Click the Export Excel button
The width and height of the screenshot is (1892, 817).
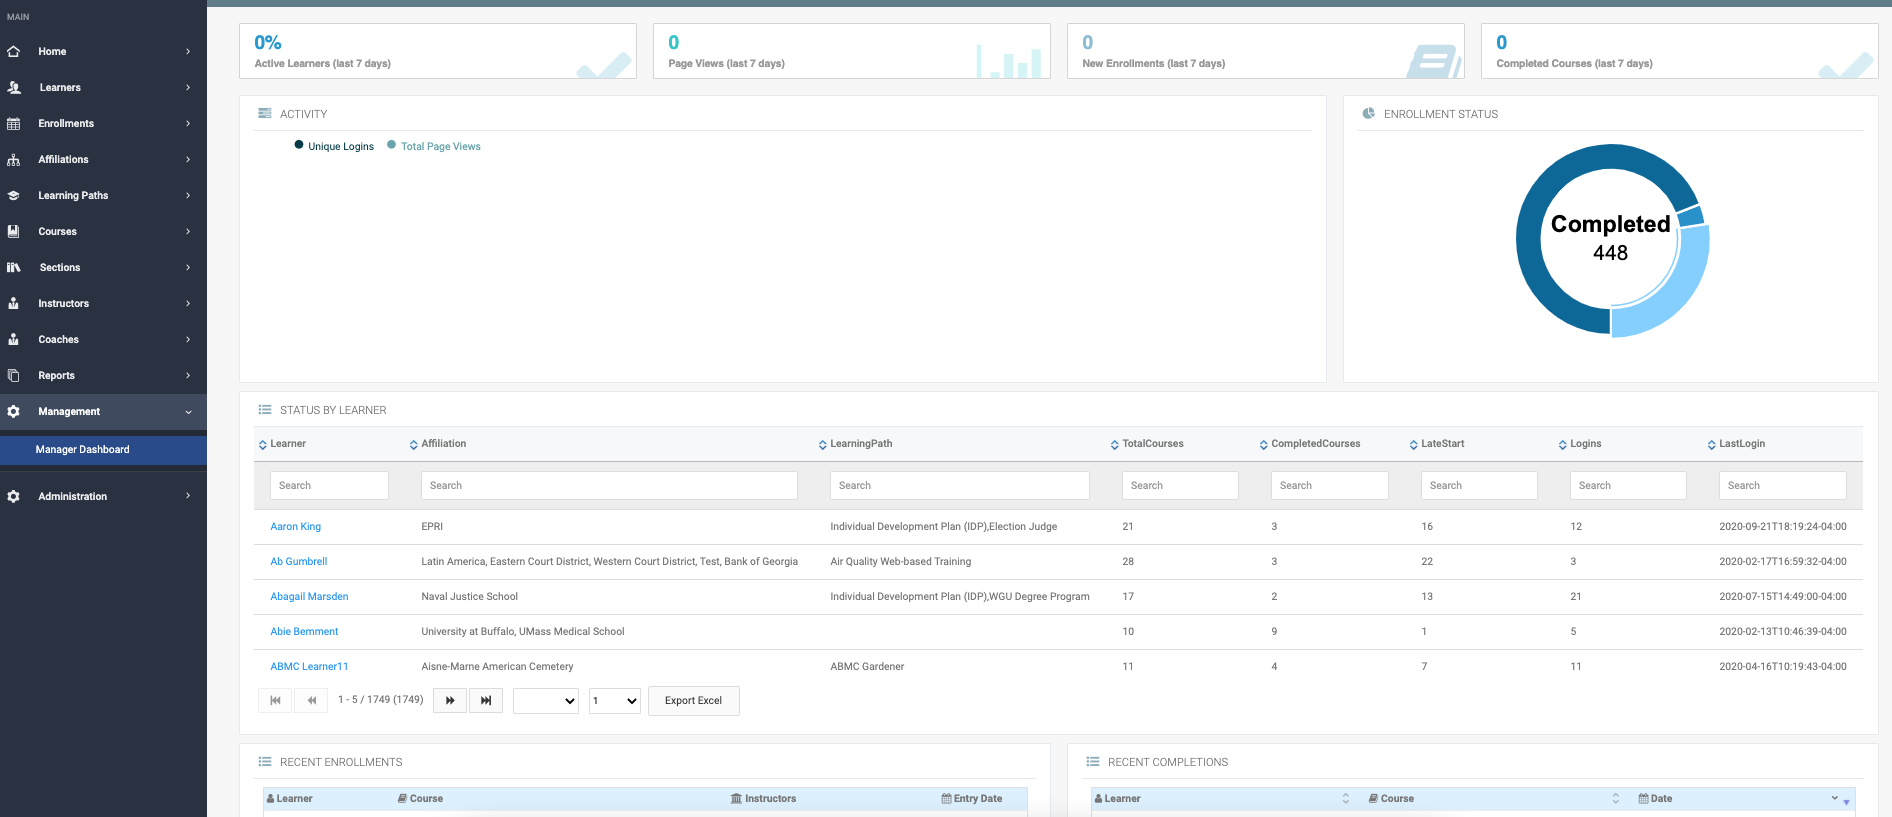click(x=693, y=701)
